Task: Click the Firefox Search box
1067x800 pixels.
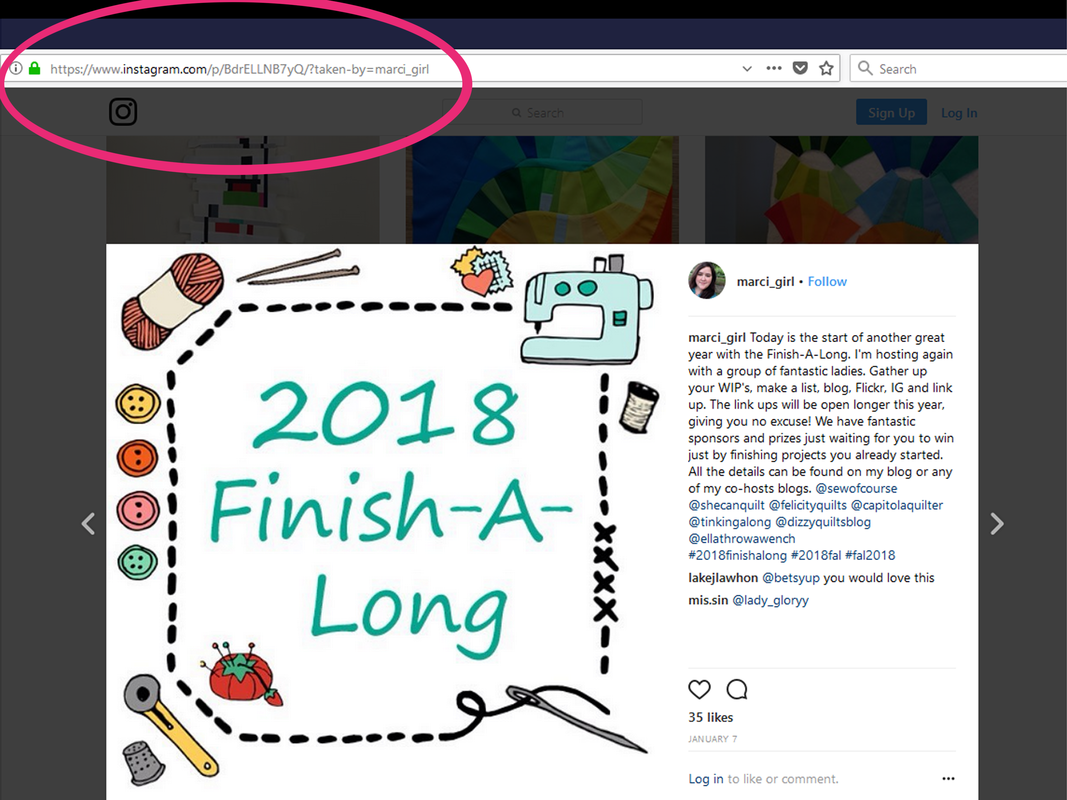Action: (x=958, y=68)
